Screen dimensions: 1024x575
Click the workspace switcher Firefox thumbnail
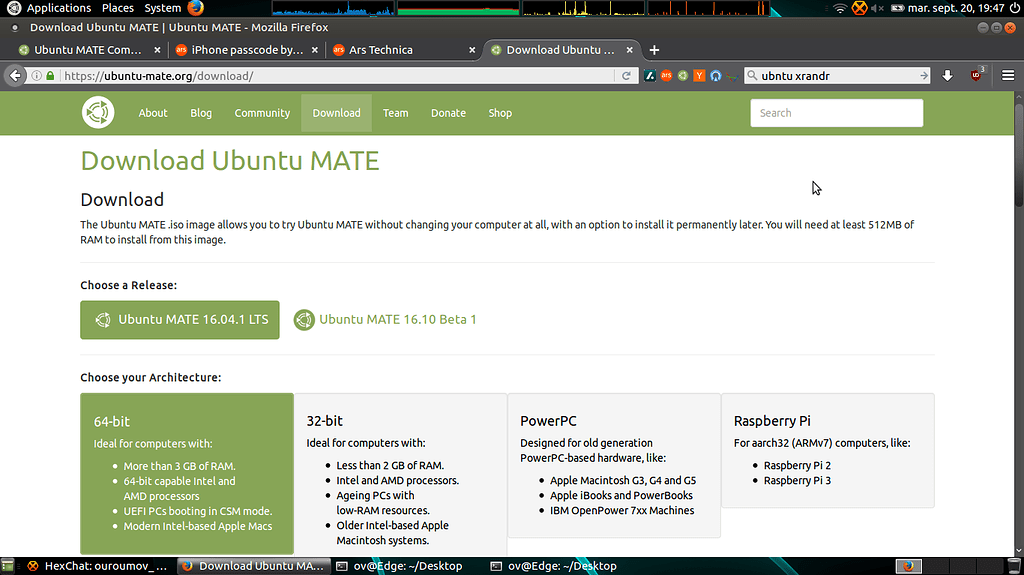click(908, 566)
